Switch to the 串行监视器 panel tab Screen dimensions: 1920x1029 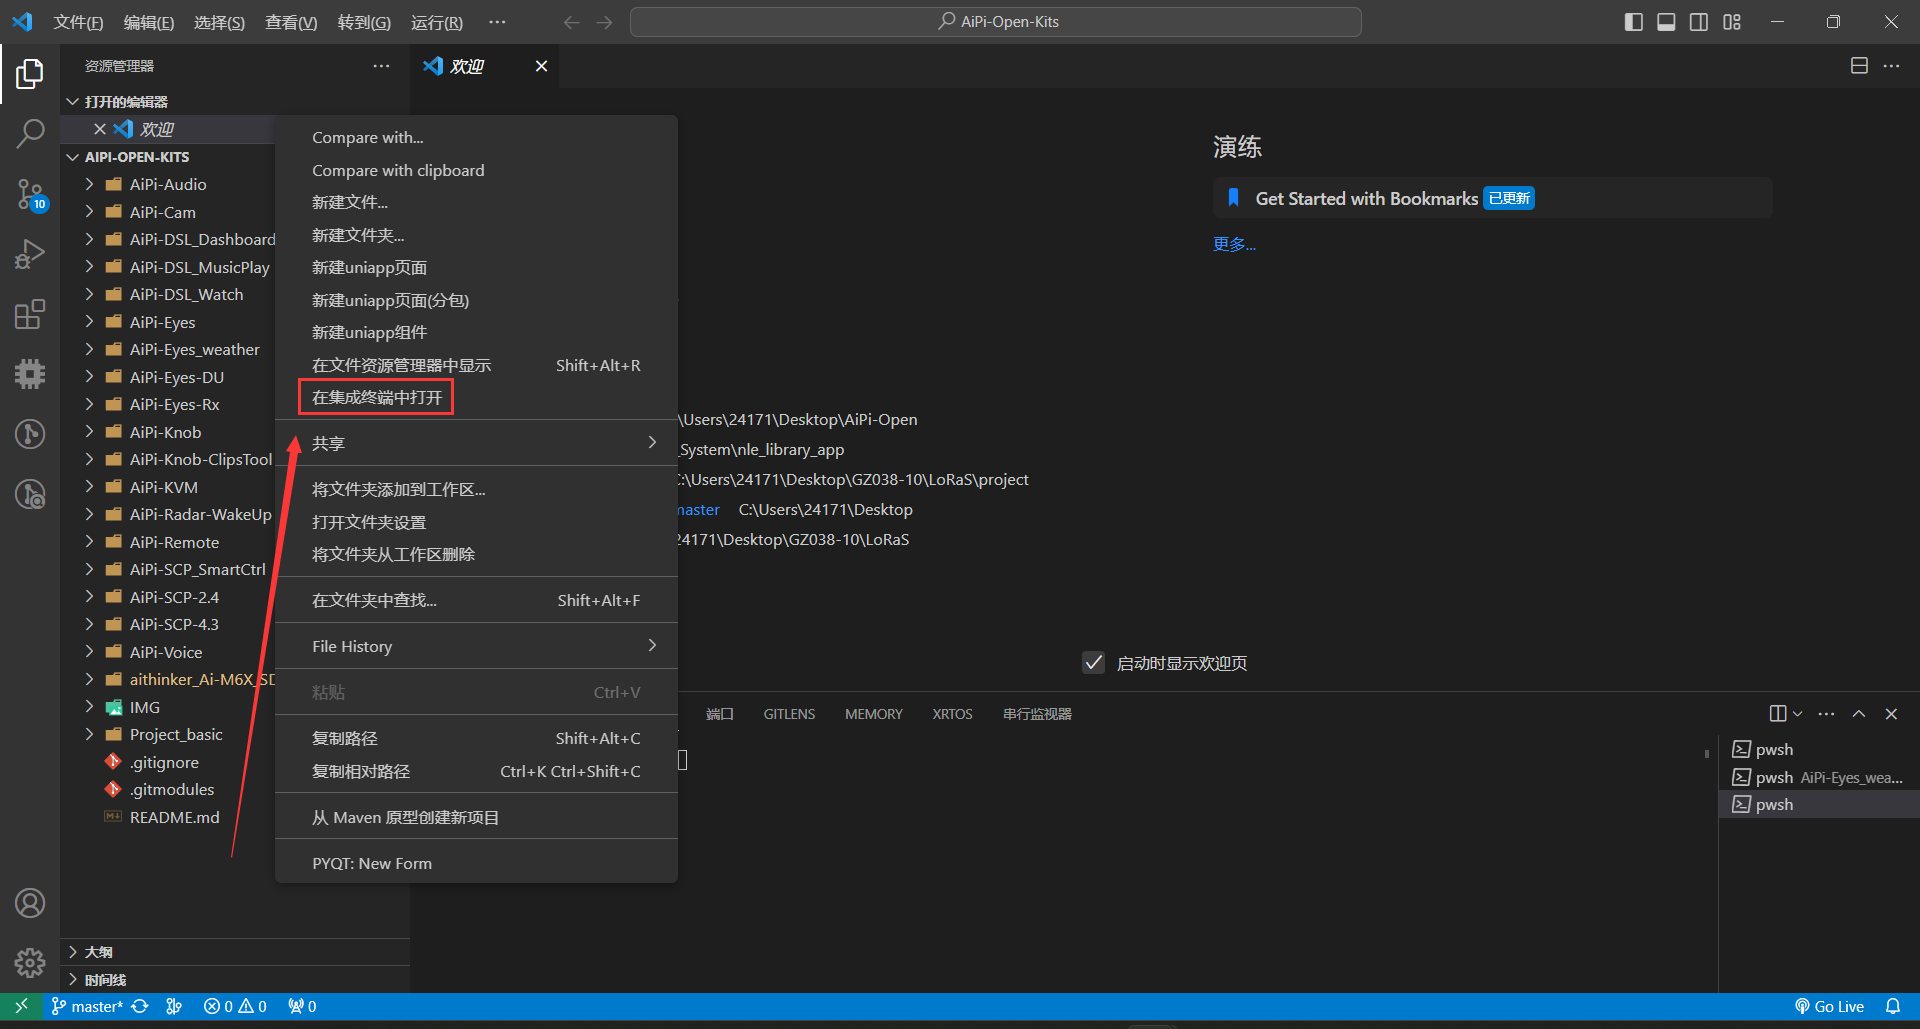coord(1037,714)
